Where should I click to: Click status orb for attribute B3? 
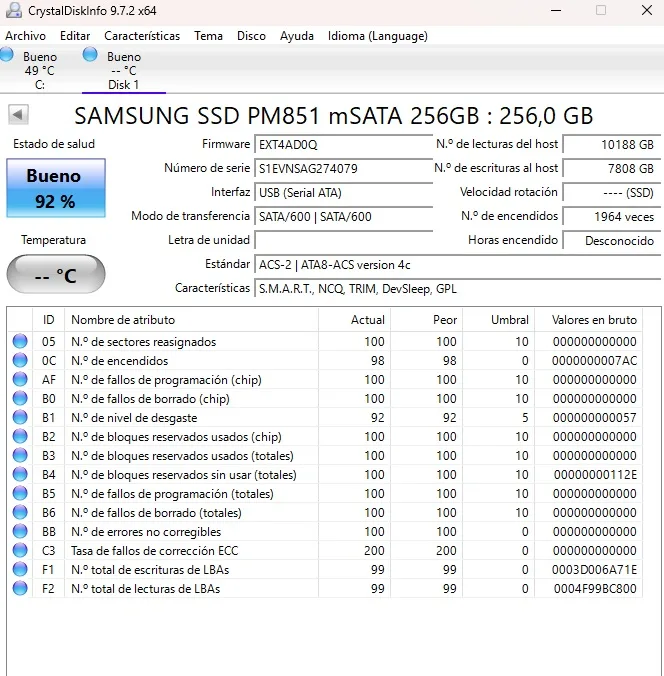[x=20, y=455]
